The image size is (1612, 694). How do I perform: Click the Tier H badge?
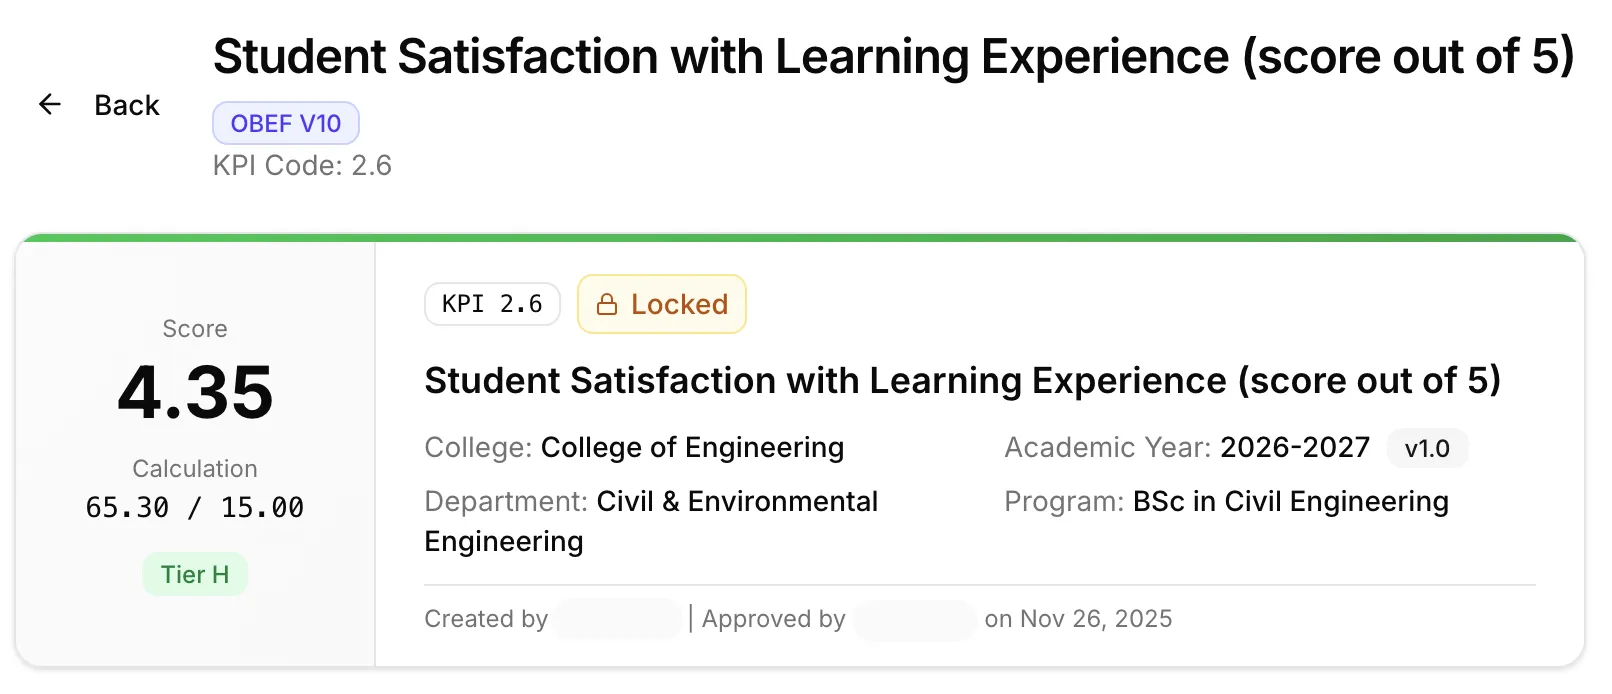pyautogui.click(x=195, y=574)
